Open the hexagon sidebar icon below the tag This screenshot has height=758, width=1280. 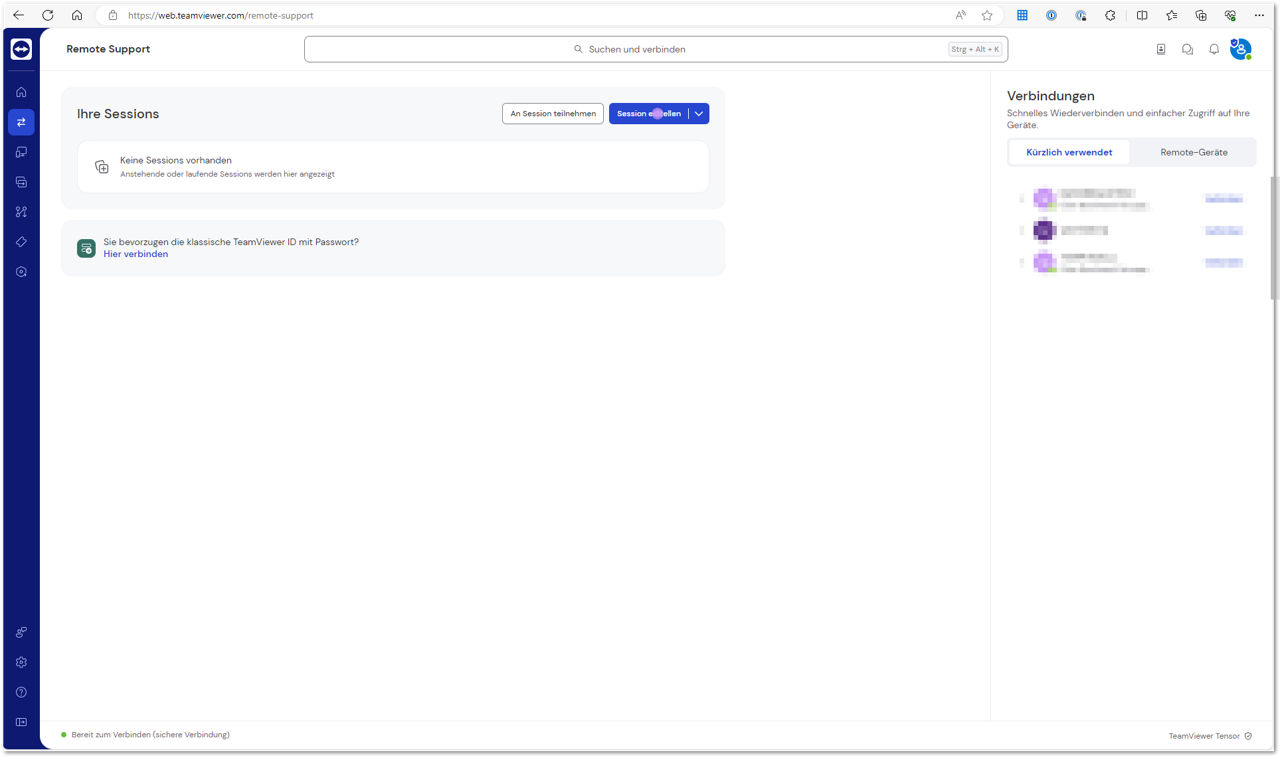pos(21,272)
